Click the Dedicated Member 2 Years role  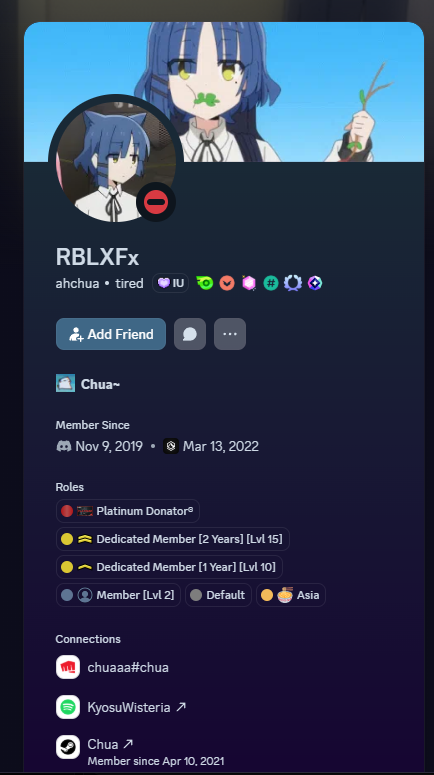[173, 539]
